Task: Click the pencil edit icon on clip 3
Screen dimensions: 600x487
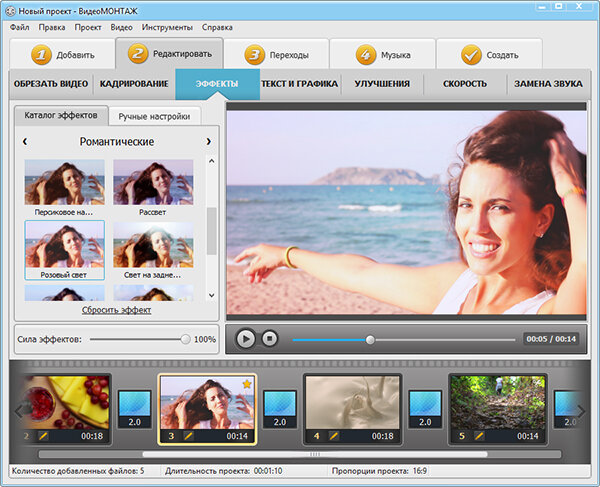Action: tap(188, 436)
